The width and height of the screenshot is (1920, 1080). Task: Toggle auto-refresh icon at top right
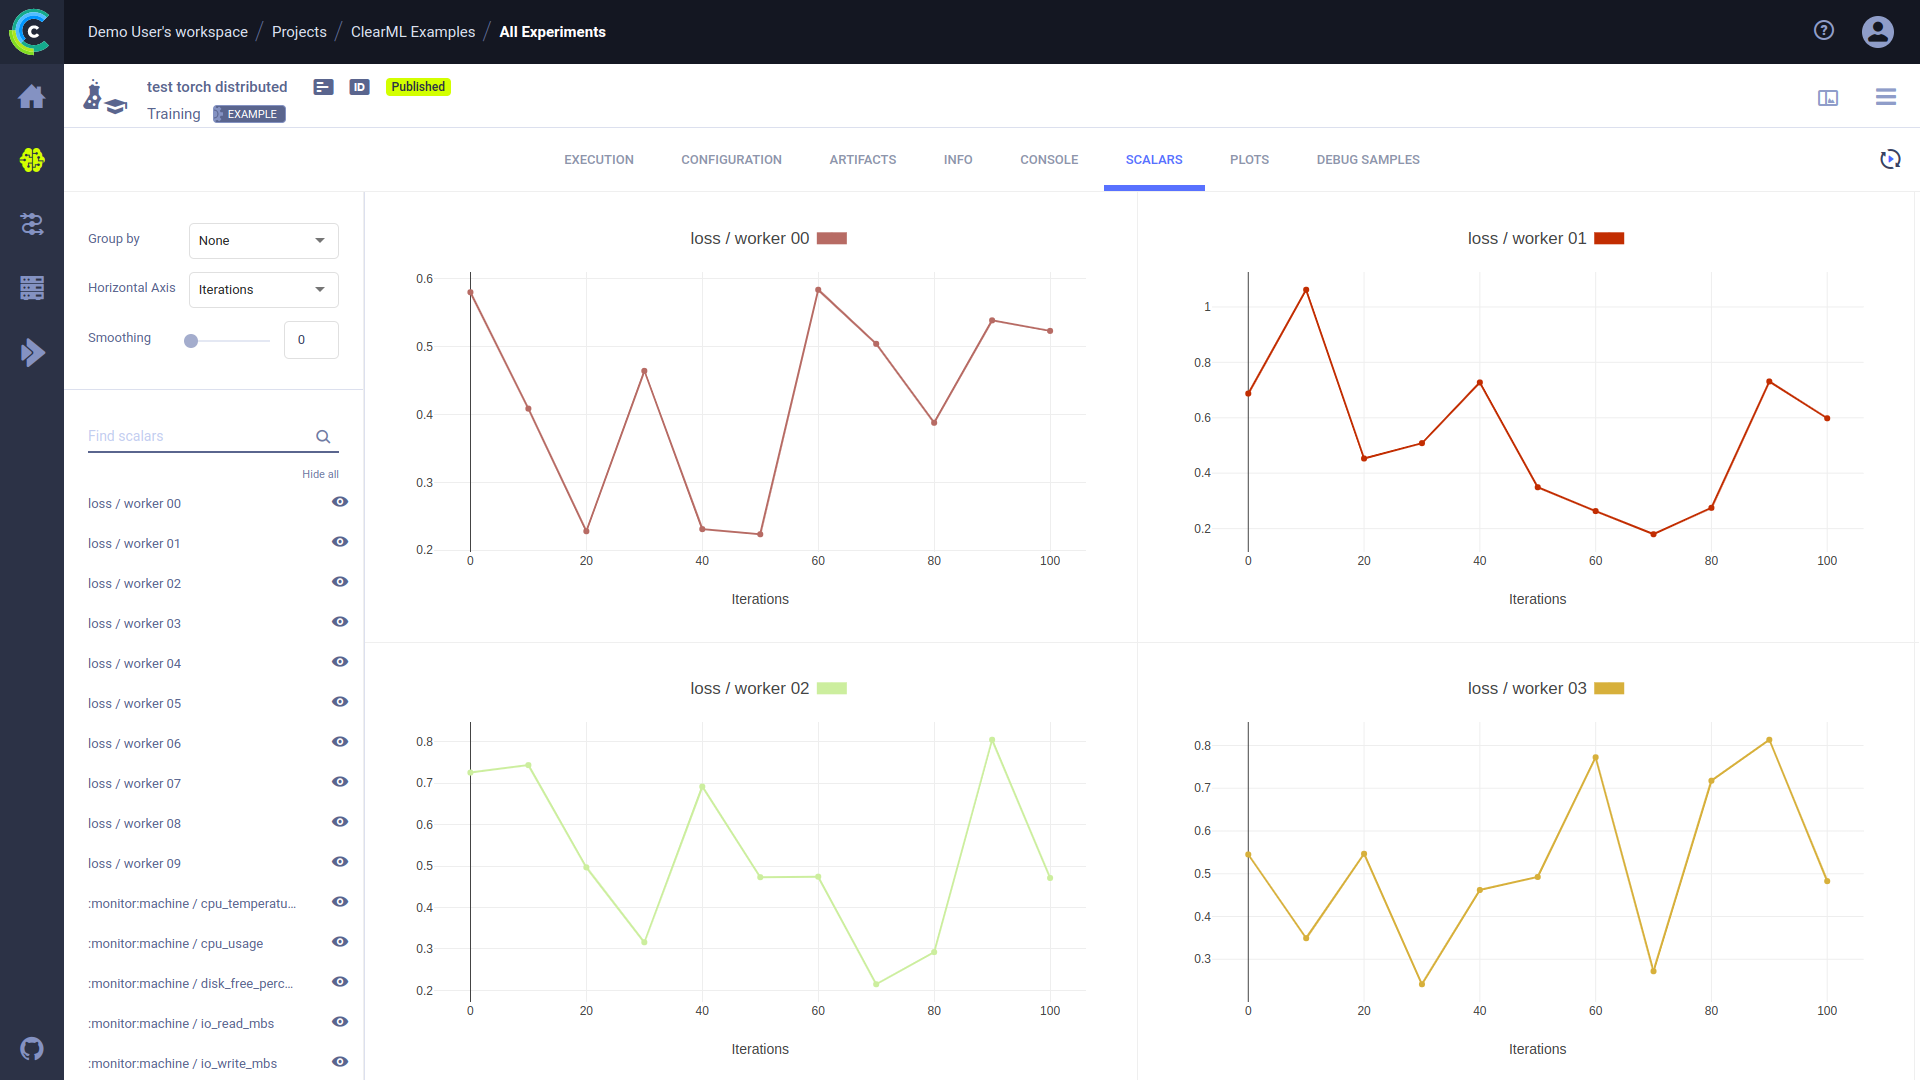[x=1889, y=159]
